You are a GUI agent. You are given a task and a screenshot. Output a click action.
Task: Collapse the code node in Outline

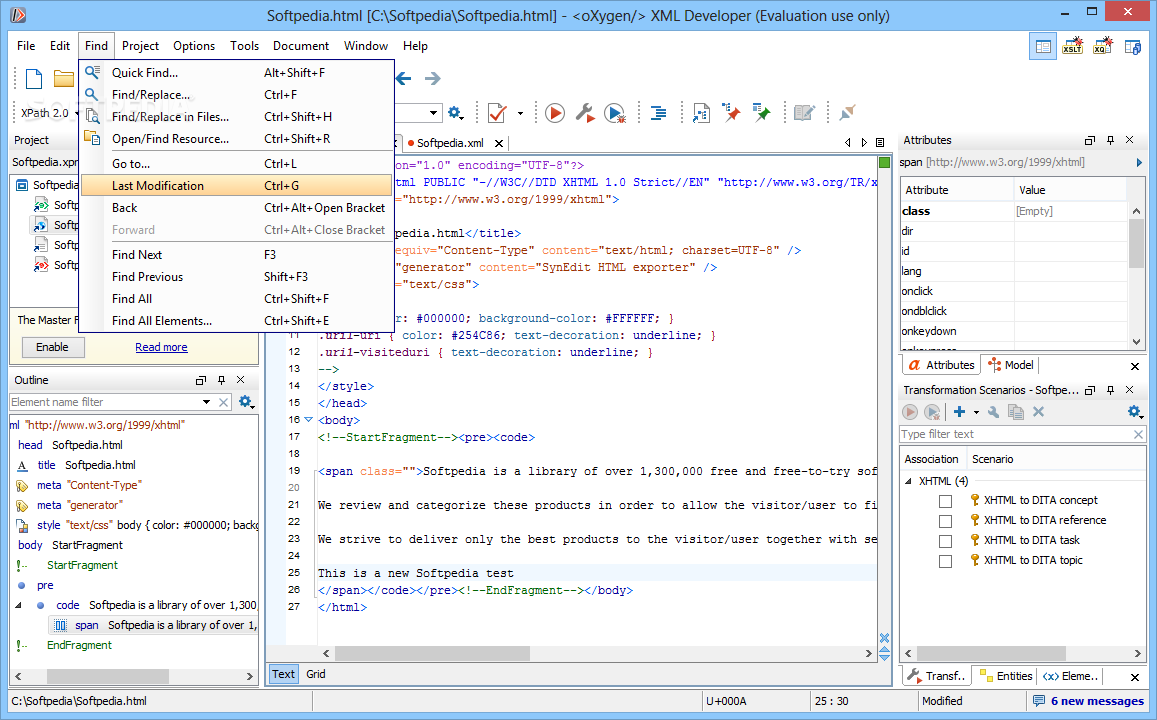[x=18, y=605]
